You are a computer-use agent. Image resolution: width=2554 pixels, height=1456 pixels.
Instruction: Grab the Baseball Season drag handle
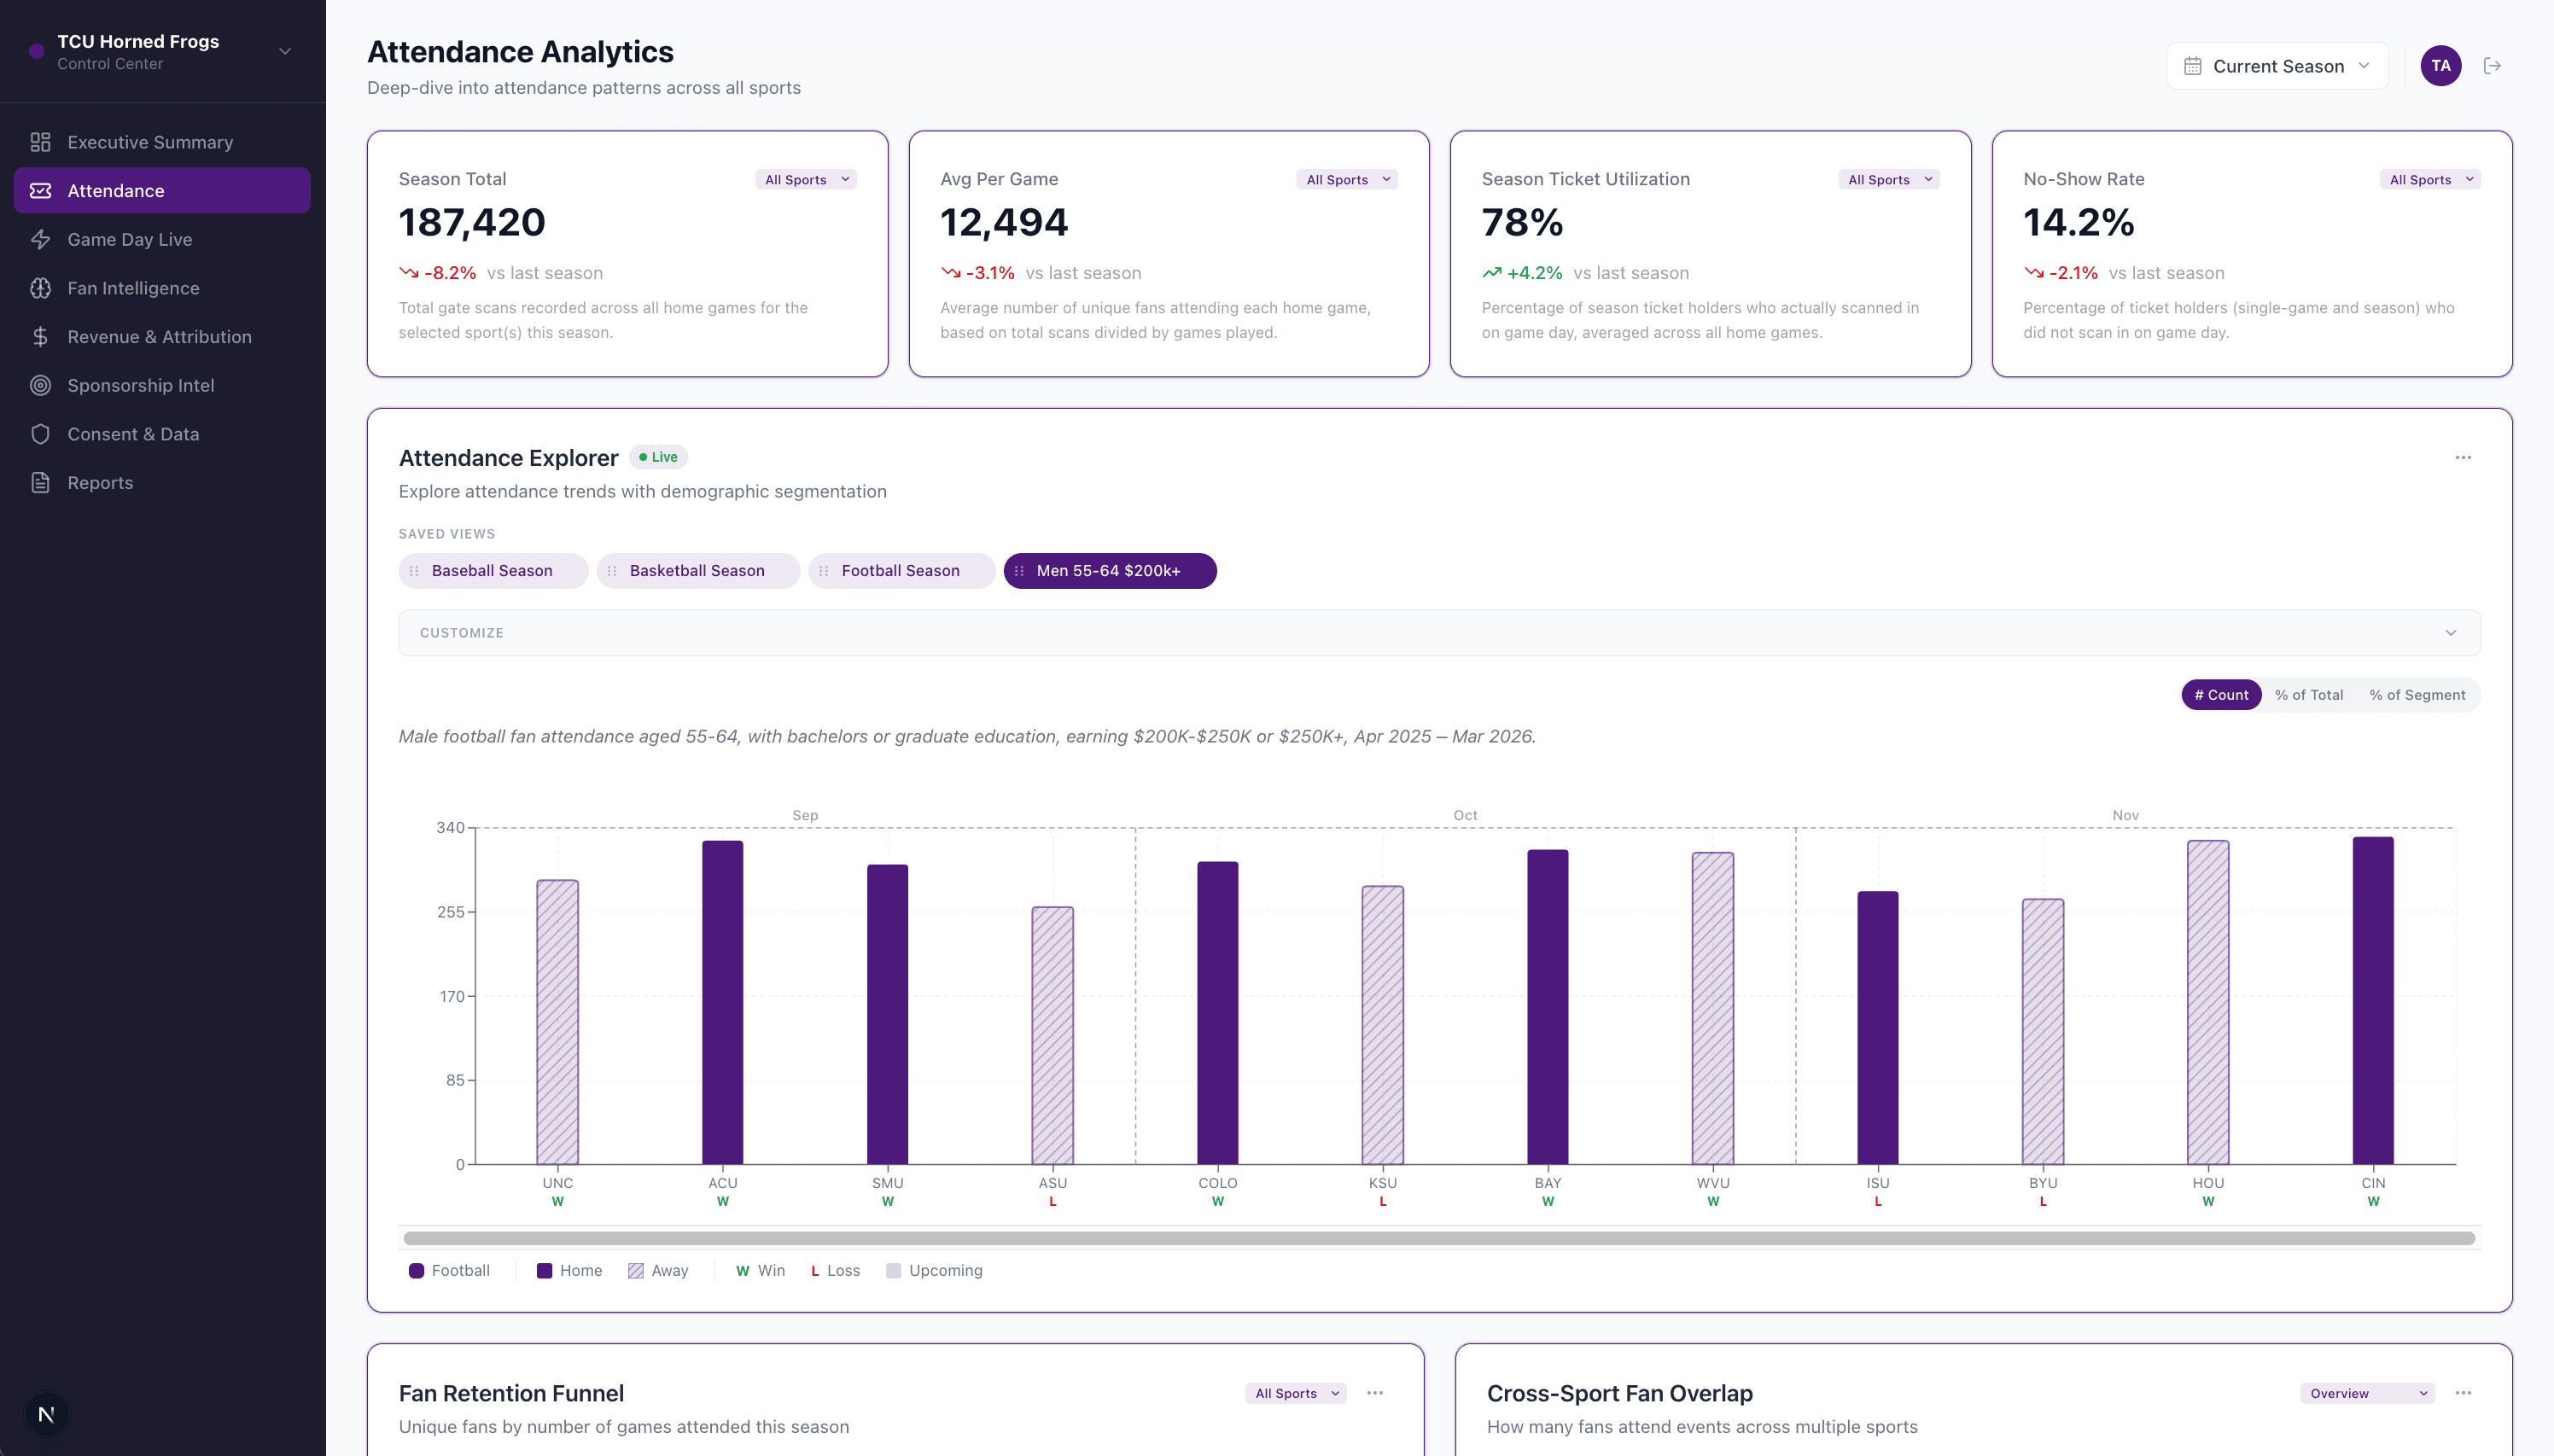414,571
